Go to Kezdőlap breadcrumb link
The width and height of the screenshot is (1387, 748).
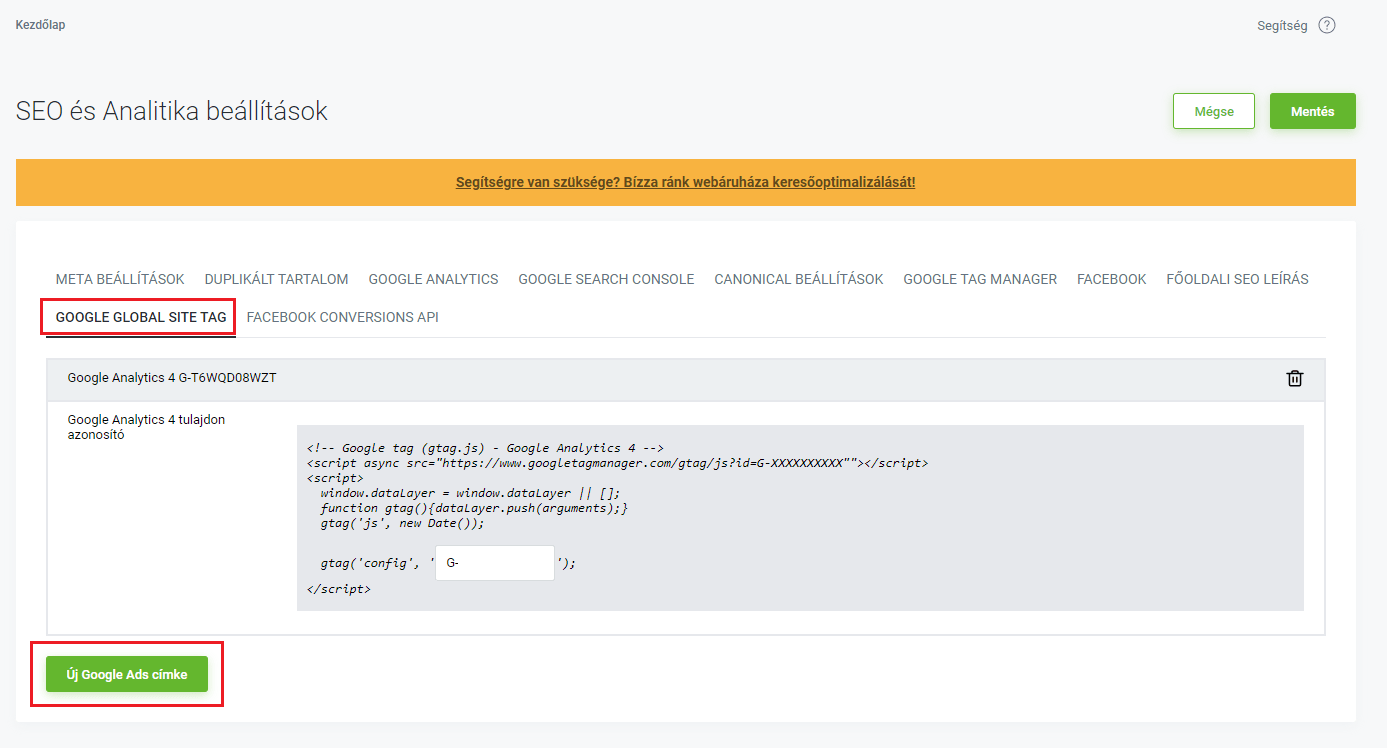click(x=41, y=25)
